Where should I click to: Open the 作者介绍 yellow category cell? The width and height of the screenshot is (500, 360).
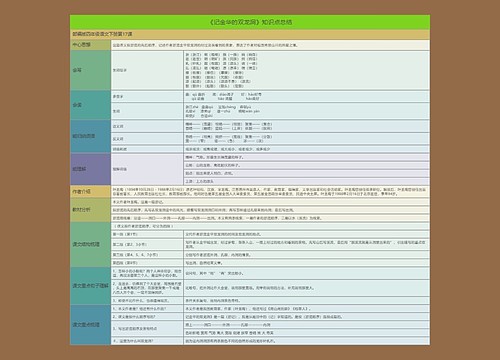pos(90,191)
